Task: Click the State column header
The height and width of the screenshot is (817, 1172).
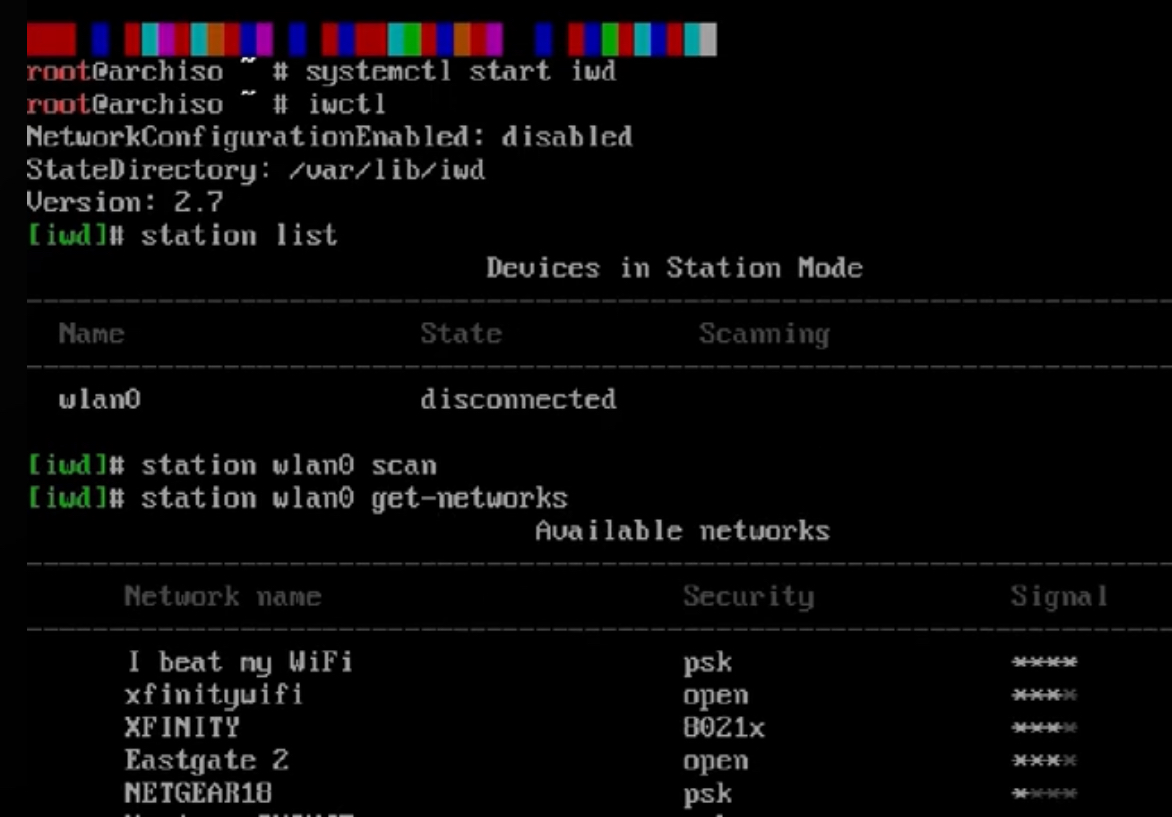Action: [x=460, y=333]
